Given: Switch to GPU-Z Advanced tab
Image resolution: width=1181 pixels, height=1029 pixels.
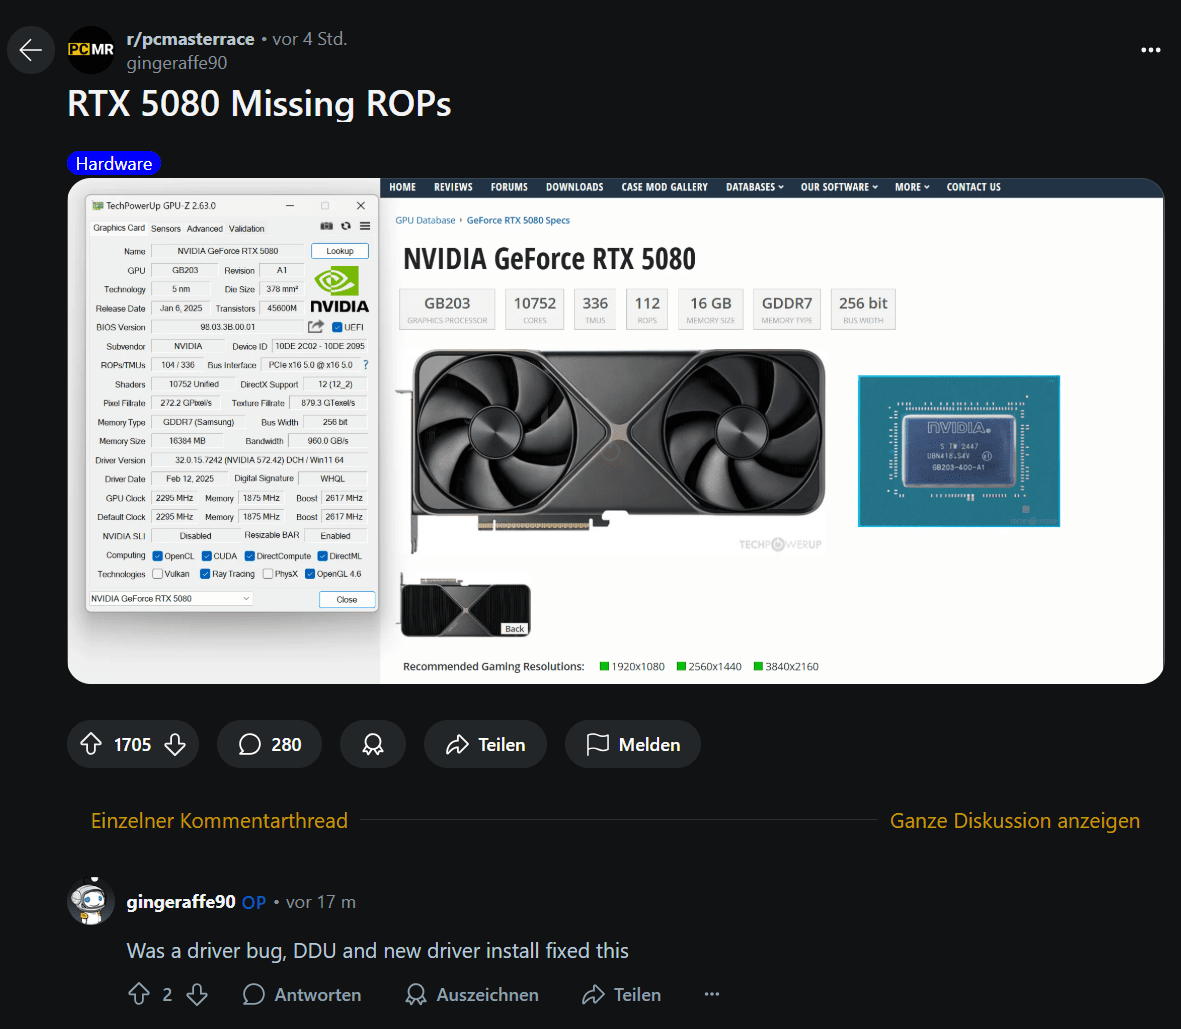Looking at the screenshot, I should 205,229.
